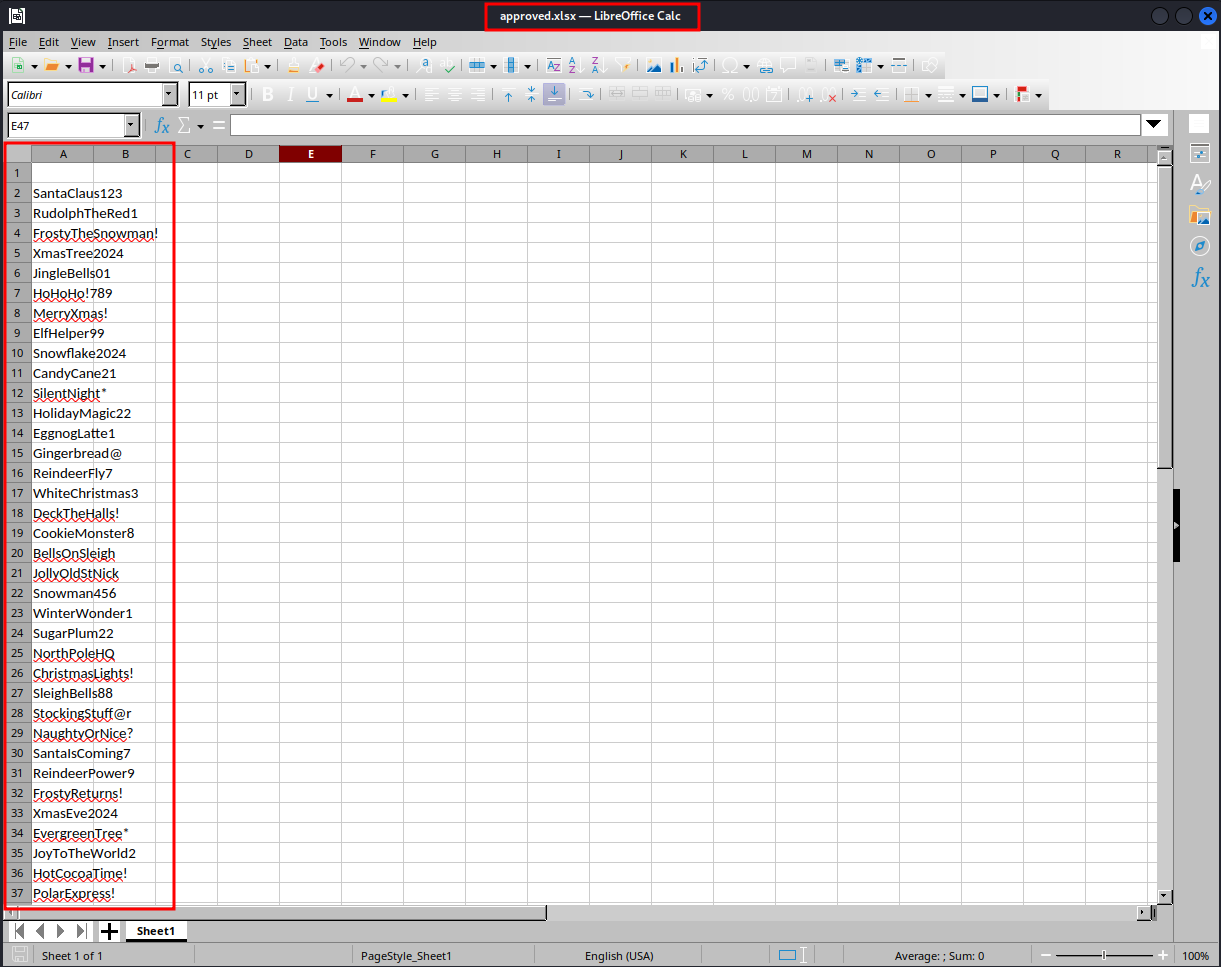Image resolution: width=1221 pixels, height=967 pixels.
Task: Click the Save document icon
Action: 85,66
